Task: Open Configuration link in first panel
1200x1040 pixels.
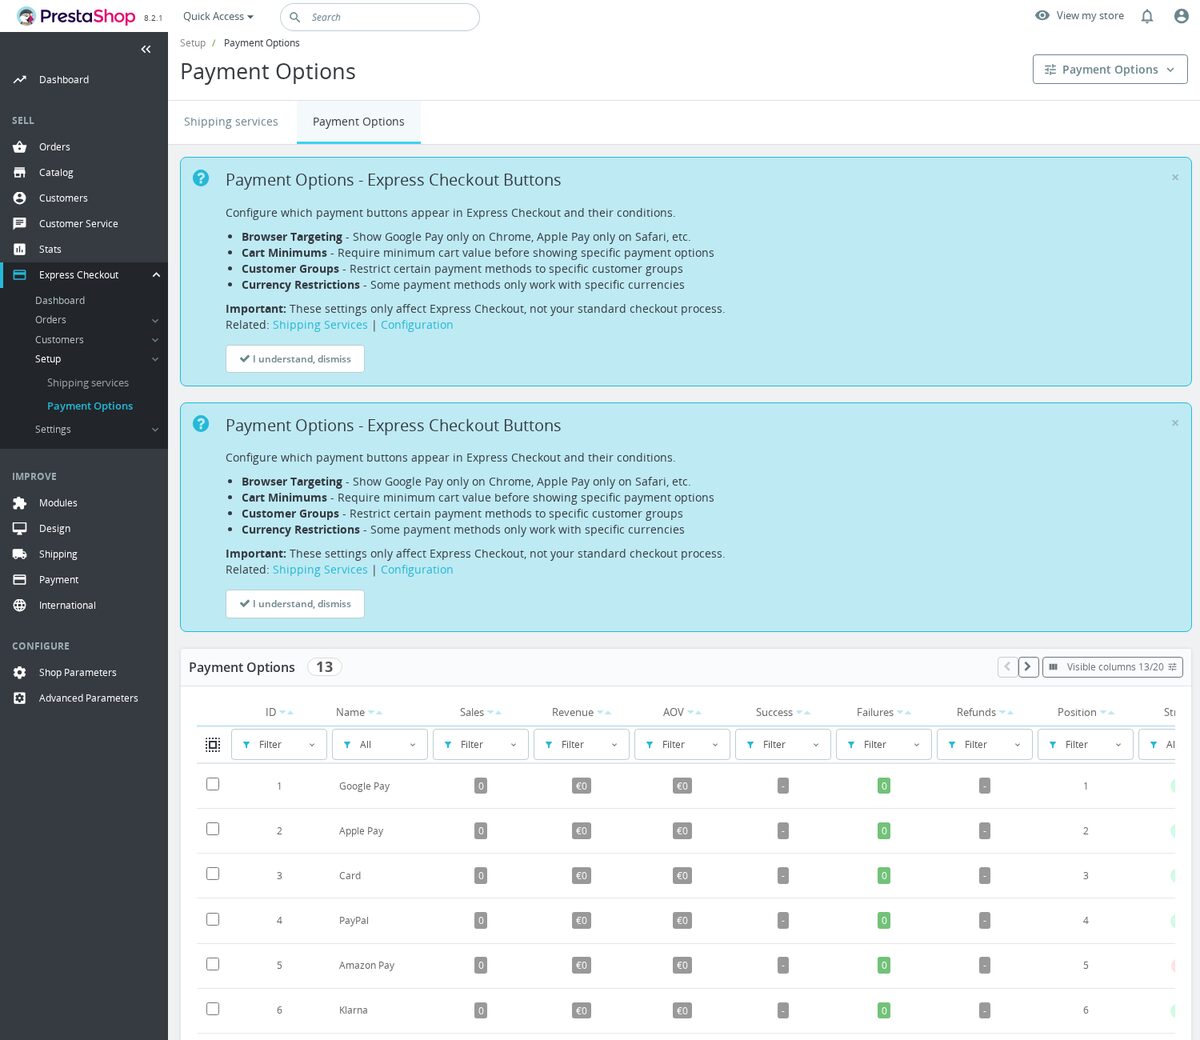Action: (x=417, y=325)
